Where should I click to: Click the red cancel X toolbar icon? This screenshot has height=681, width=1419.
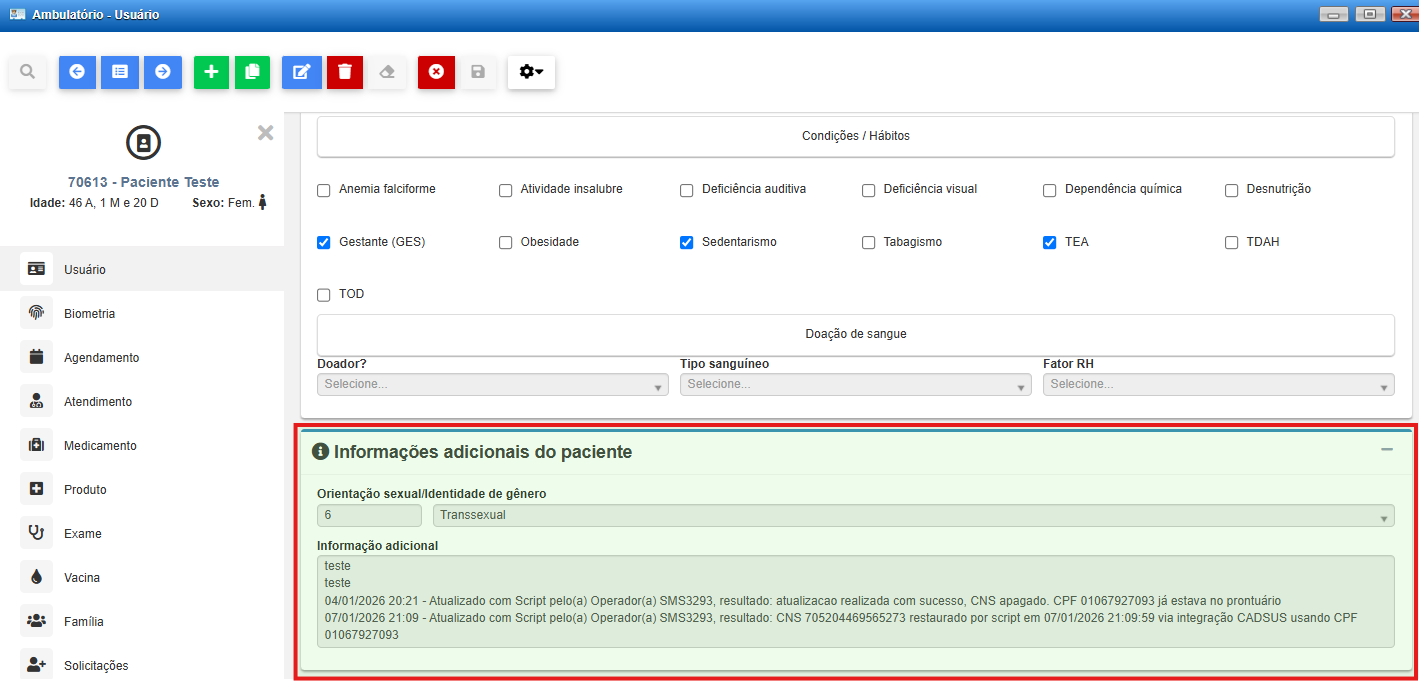pyautogui.click(x=436, y=72)
